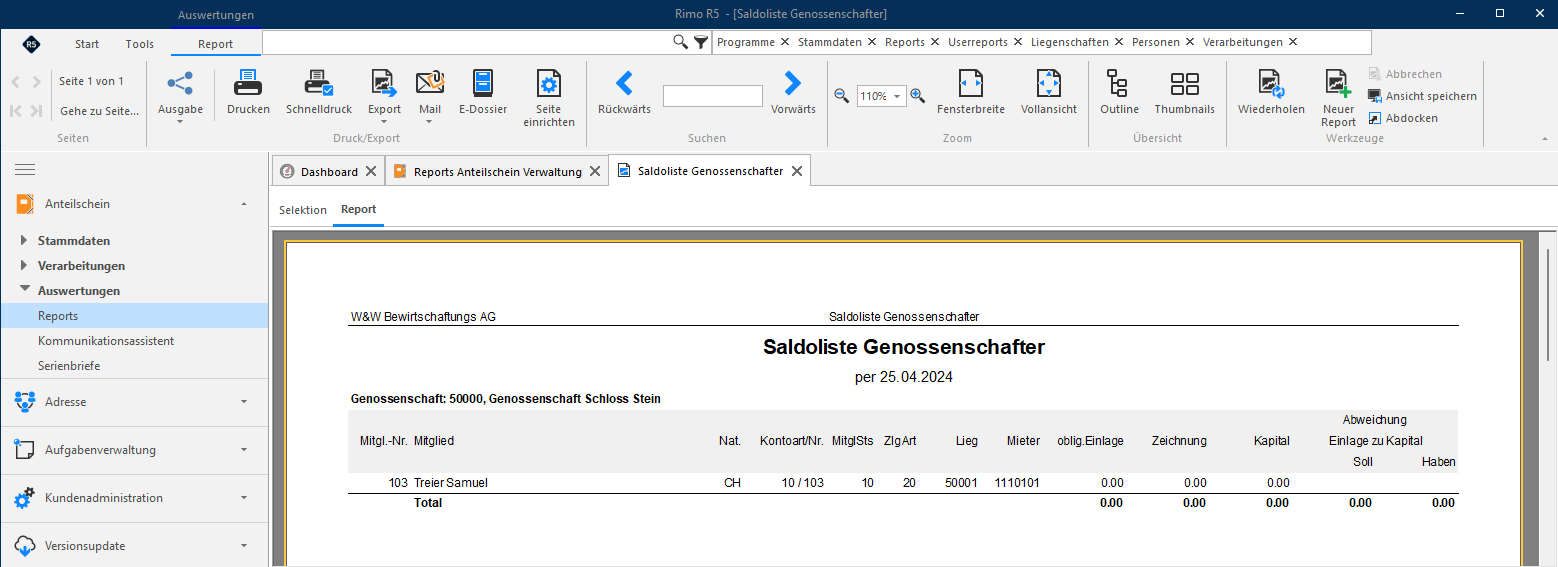Click the member name Treier Samuel
This screenshot has height=567, width=1558.
pyautogui.click(x=451, y=483)
